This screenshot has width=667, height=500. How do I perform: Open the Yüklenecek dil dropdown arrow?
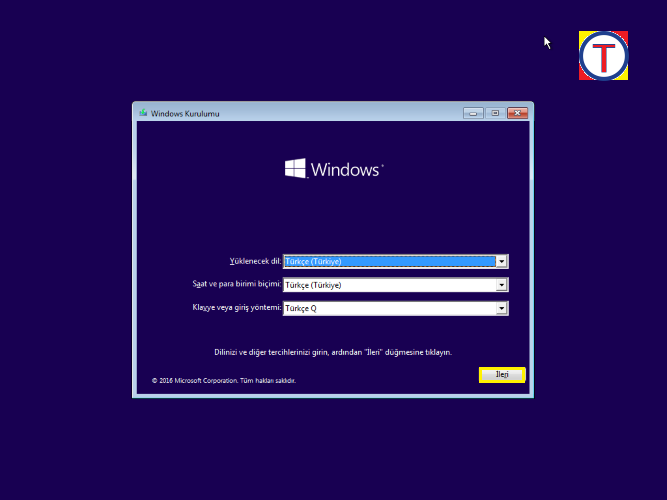pyautogui.click(x=502, y=261)
